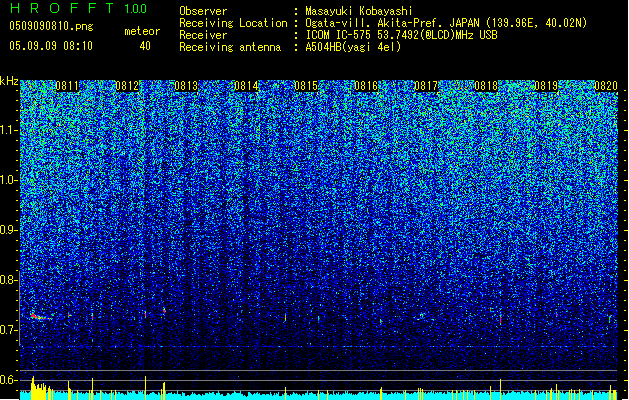
Task: Click the timestamp 05.09.09 08:10
Action: [x=51, y=46]
